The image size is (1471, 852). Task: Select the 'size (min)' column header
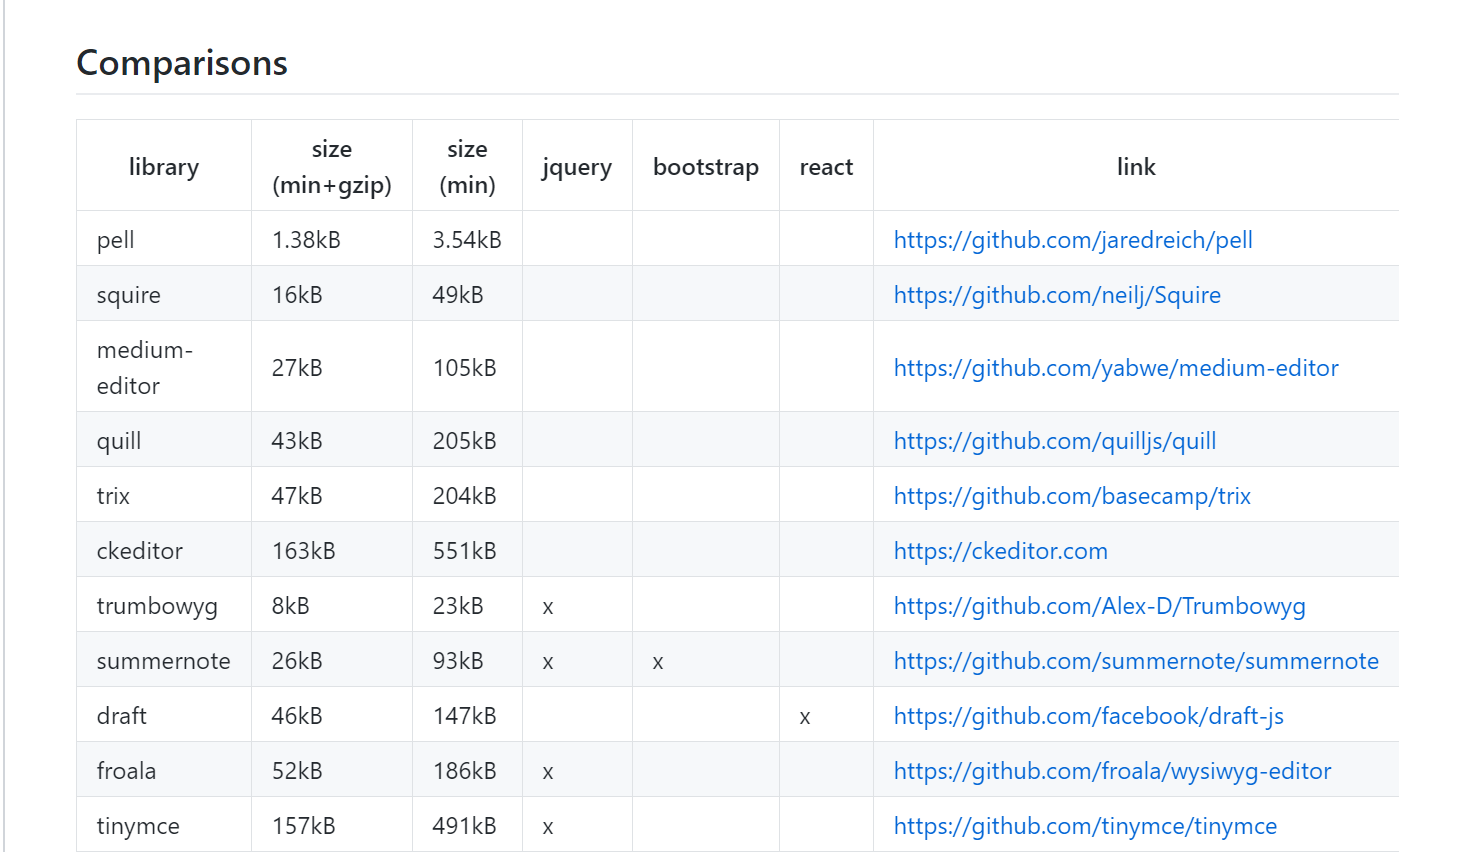tap(467, 167)
